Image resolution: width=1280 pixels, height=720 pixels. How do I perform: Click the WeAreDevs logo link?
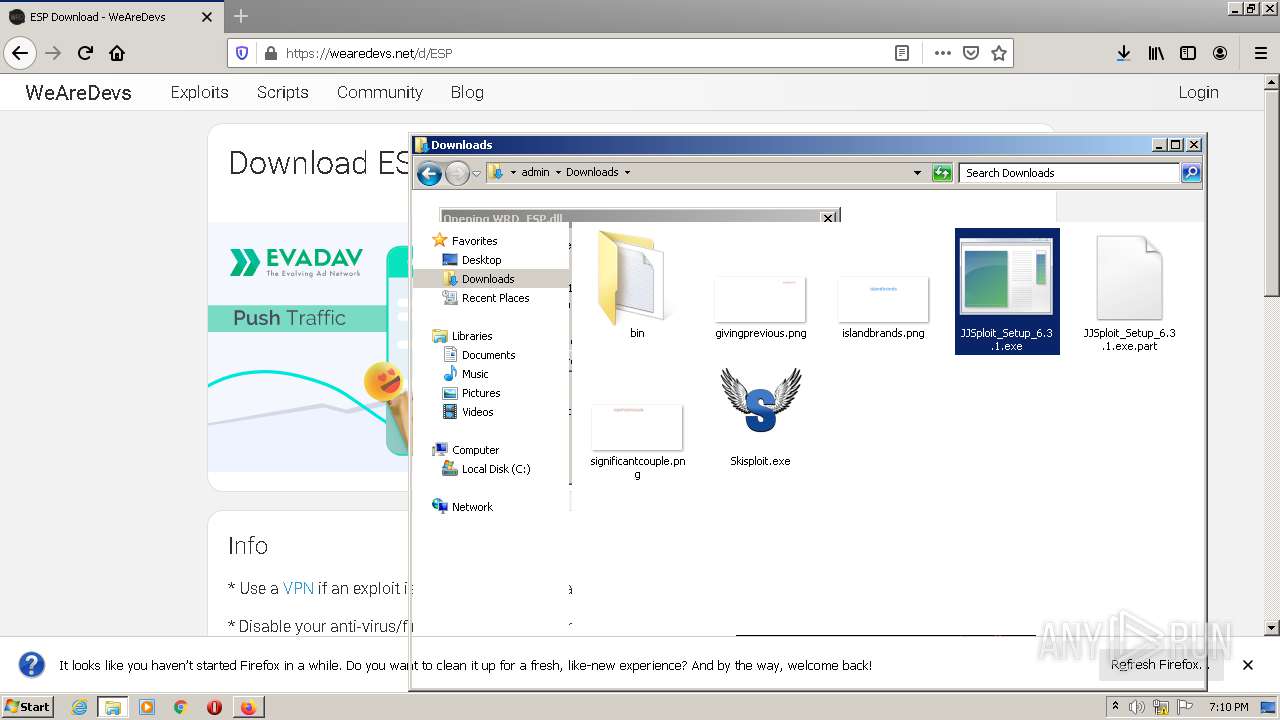(78, 92)
